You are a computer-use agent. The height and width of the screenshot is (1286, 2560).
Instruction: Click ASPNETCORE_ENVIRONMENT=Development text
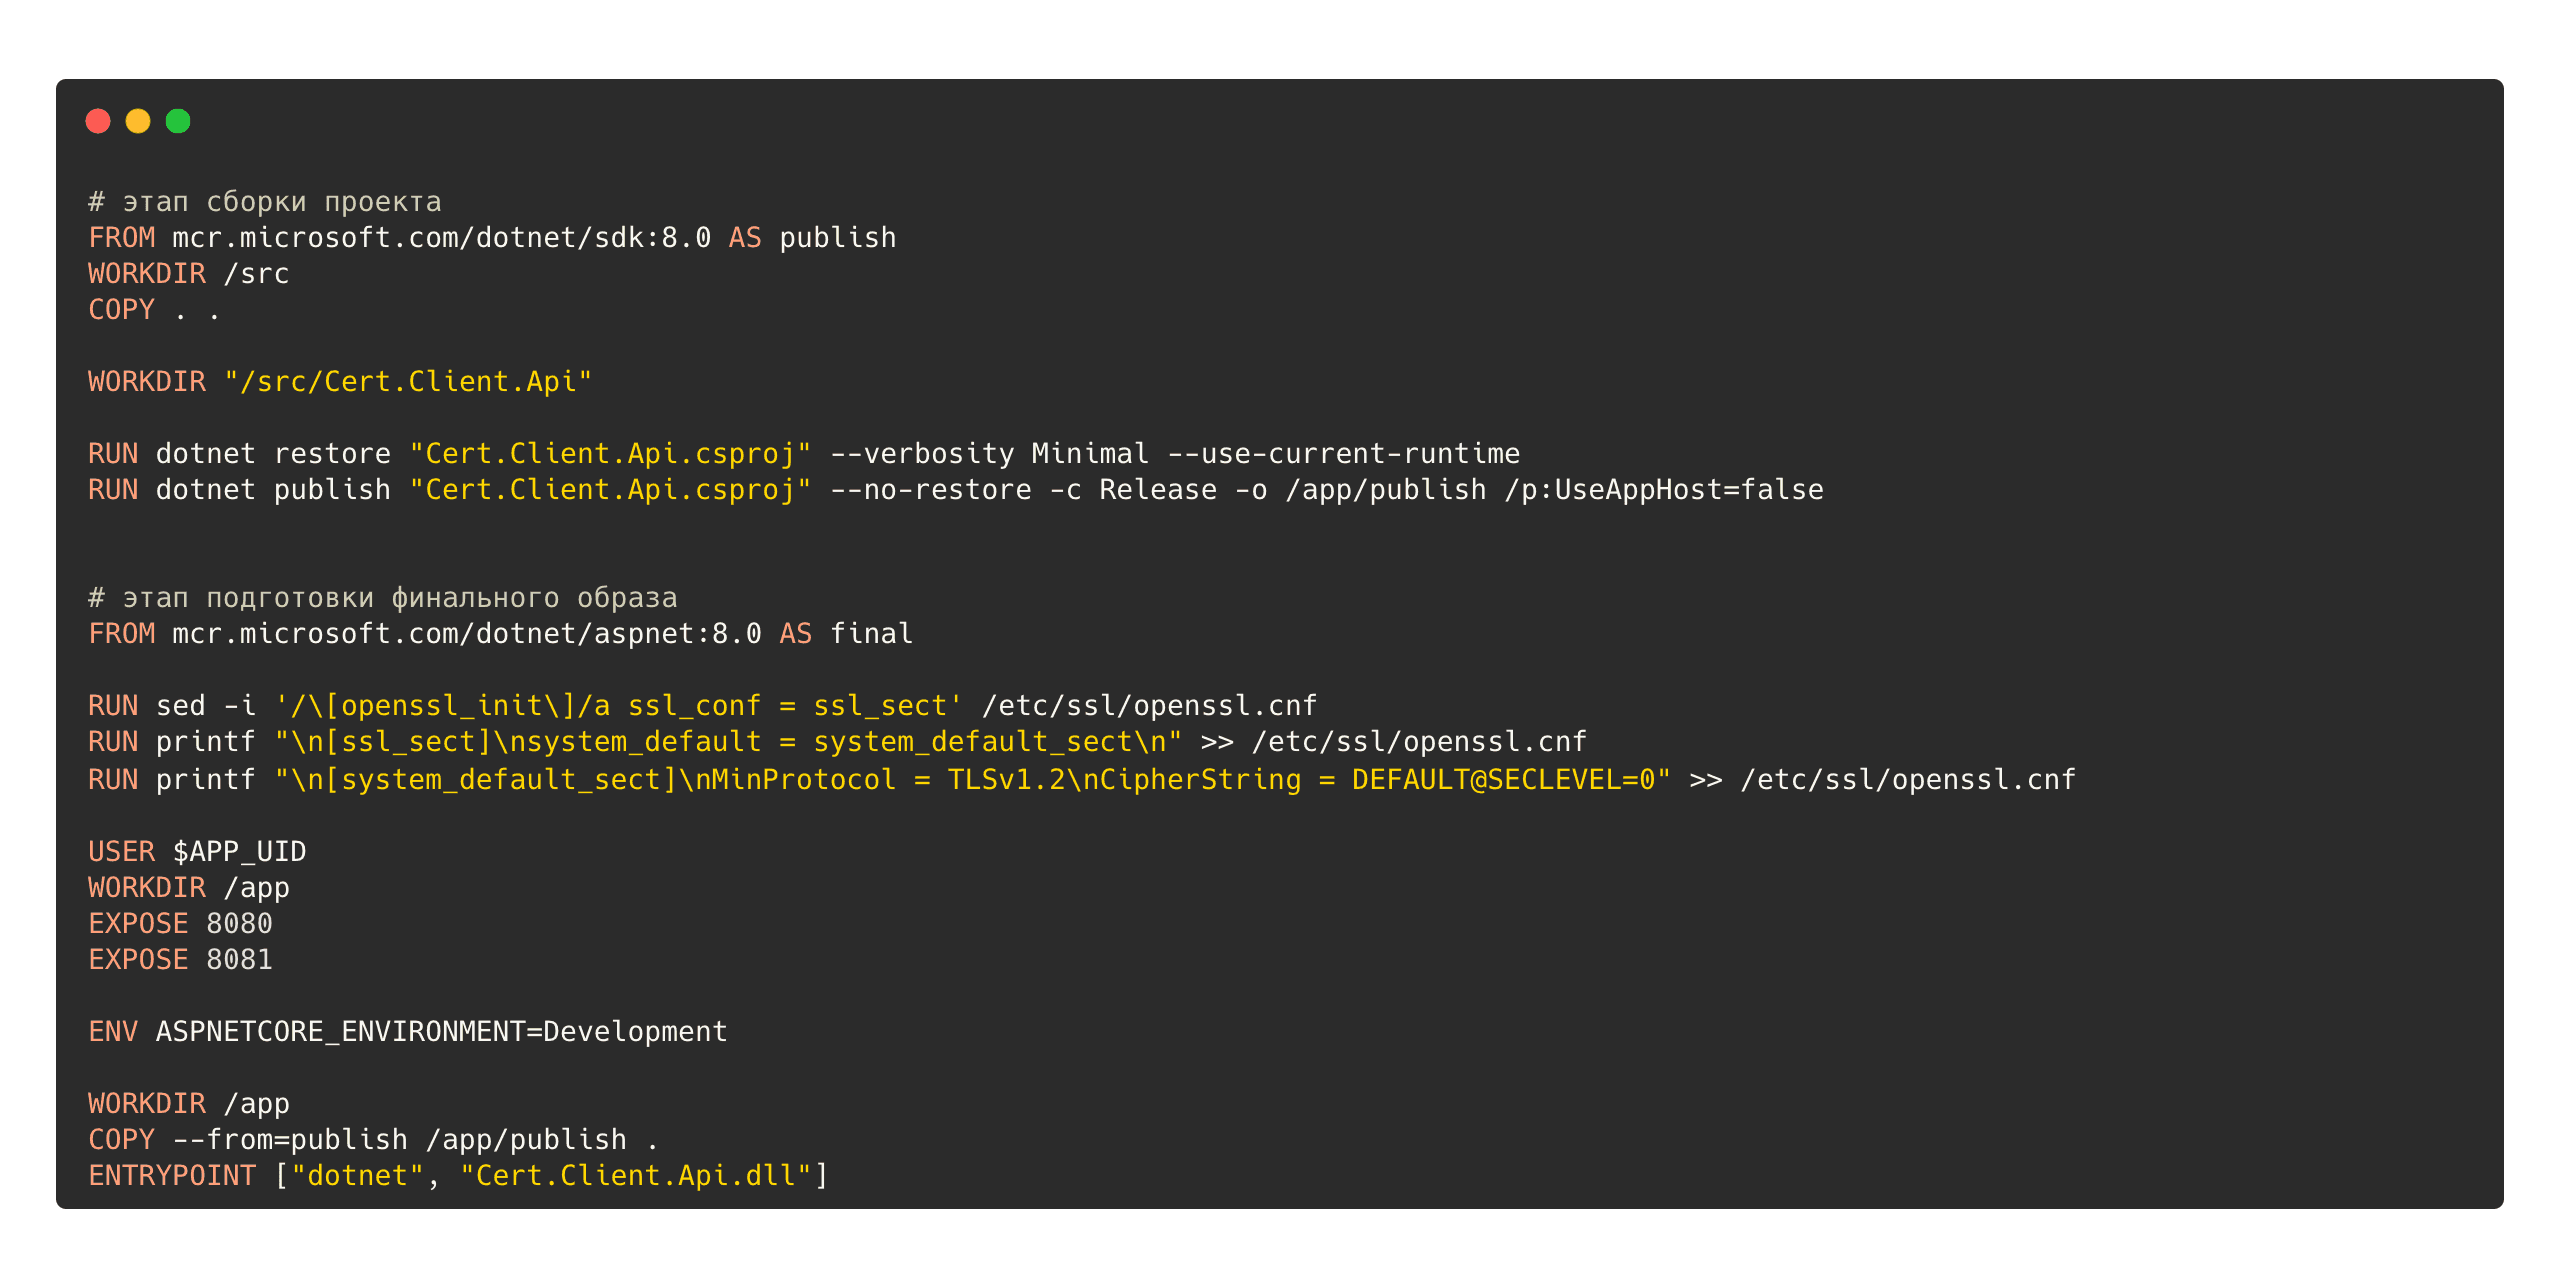(x=441, y=1032)
